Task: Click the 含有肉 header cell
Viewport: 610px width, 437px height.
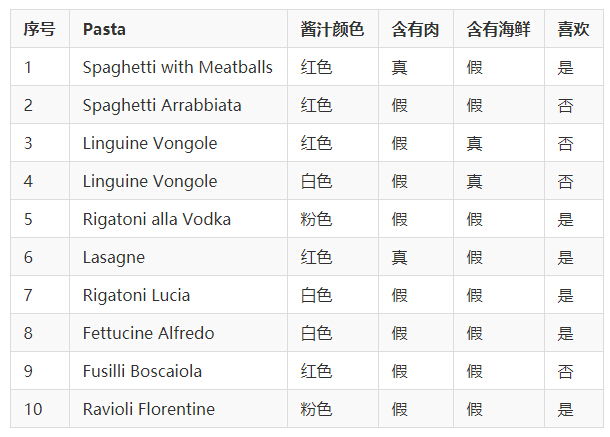Action: 415,29
